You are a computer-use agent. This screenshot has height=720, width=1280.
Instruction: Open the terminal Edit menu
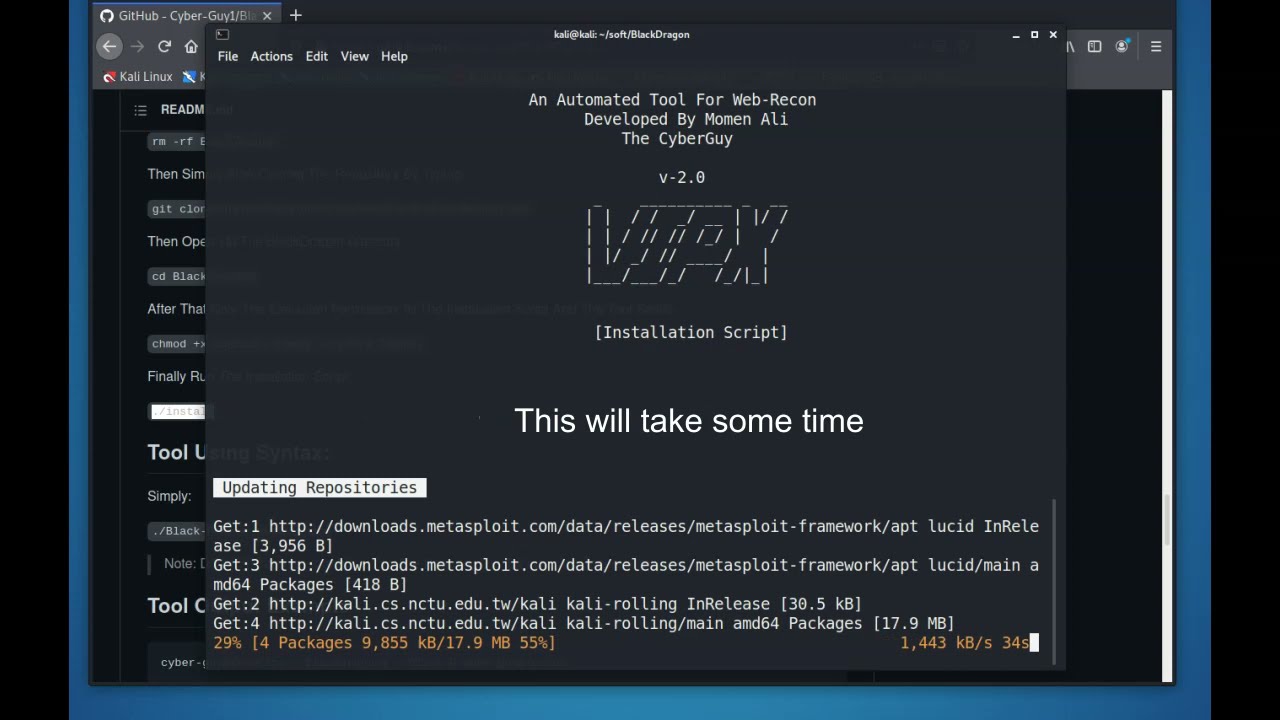coord(316,56)
